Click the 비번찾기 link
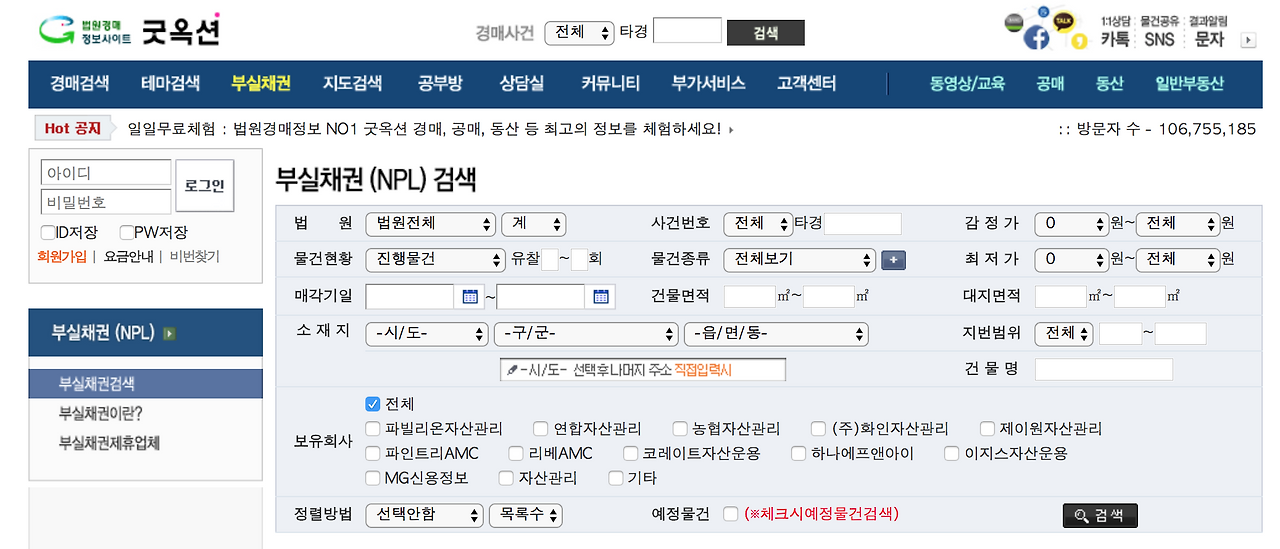The height and width of the screenshot is (549, 1280). [x=194, y=257]
